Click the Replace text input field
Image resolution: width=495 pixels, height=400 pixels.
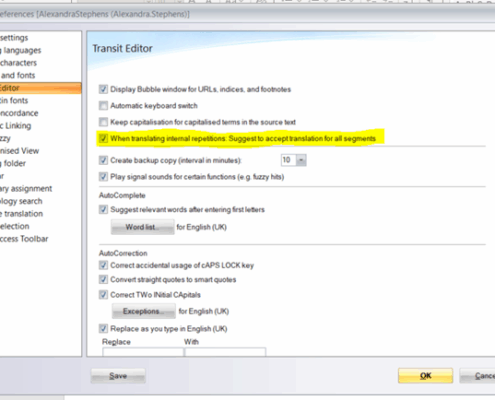tap(143, 352)
